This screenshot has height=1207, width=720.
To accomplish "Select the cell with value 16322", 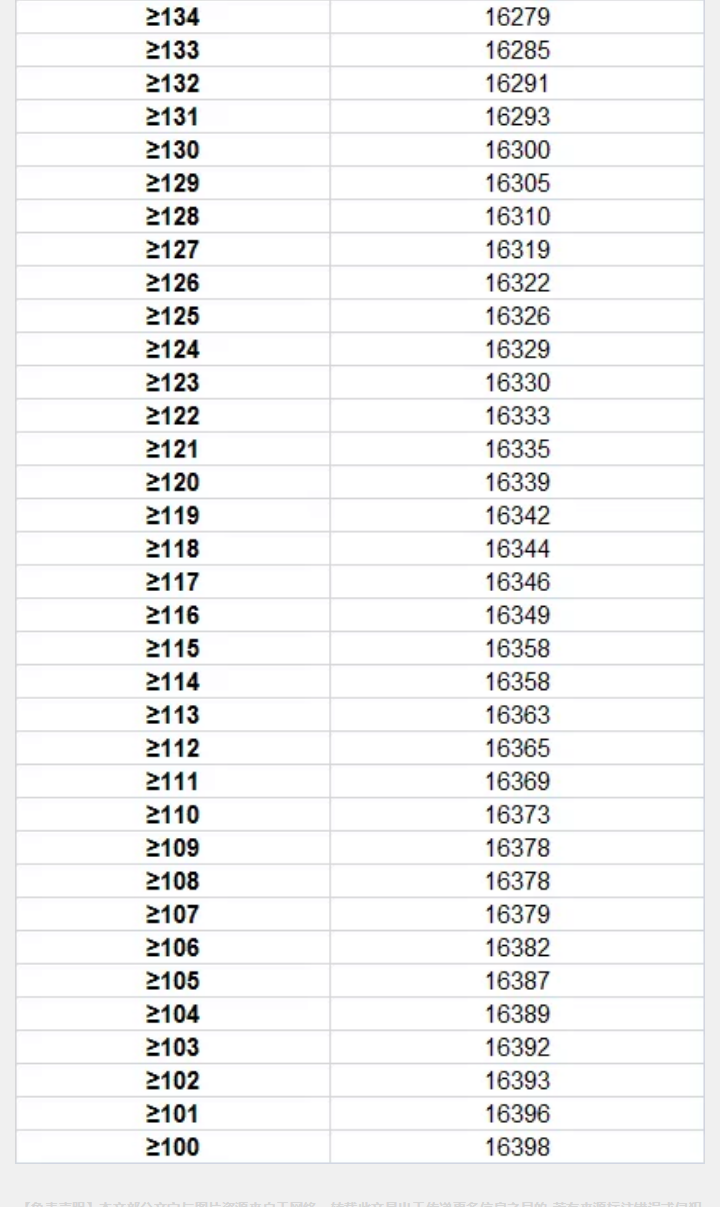I will coord(517,283).
